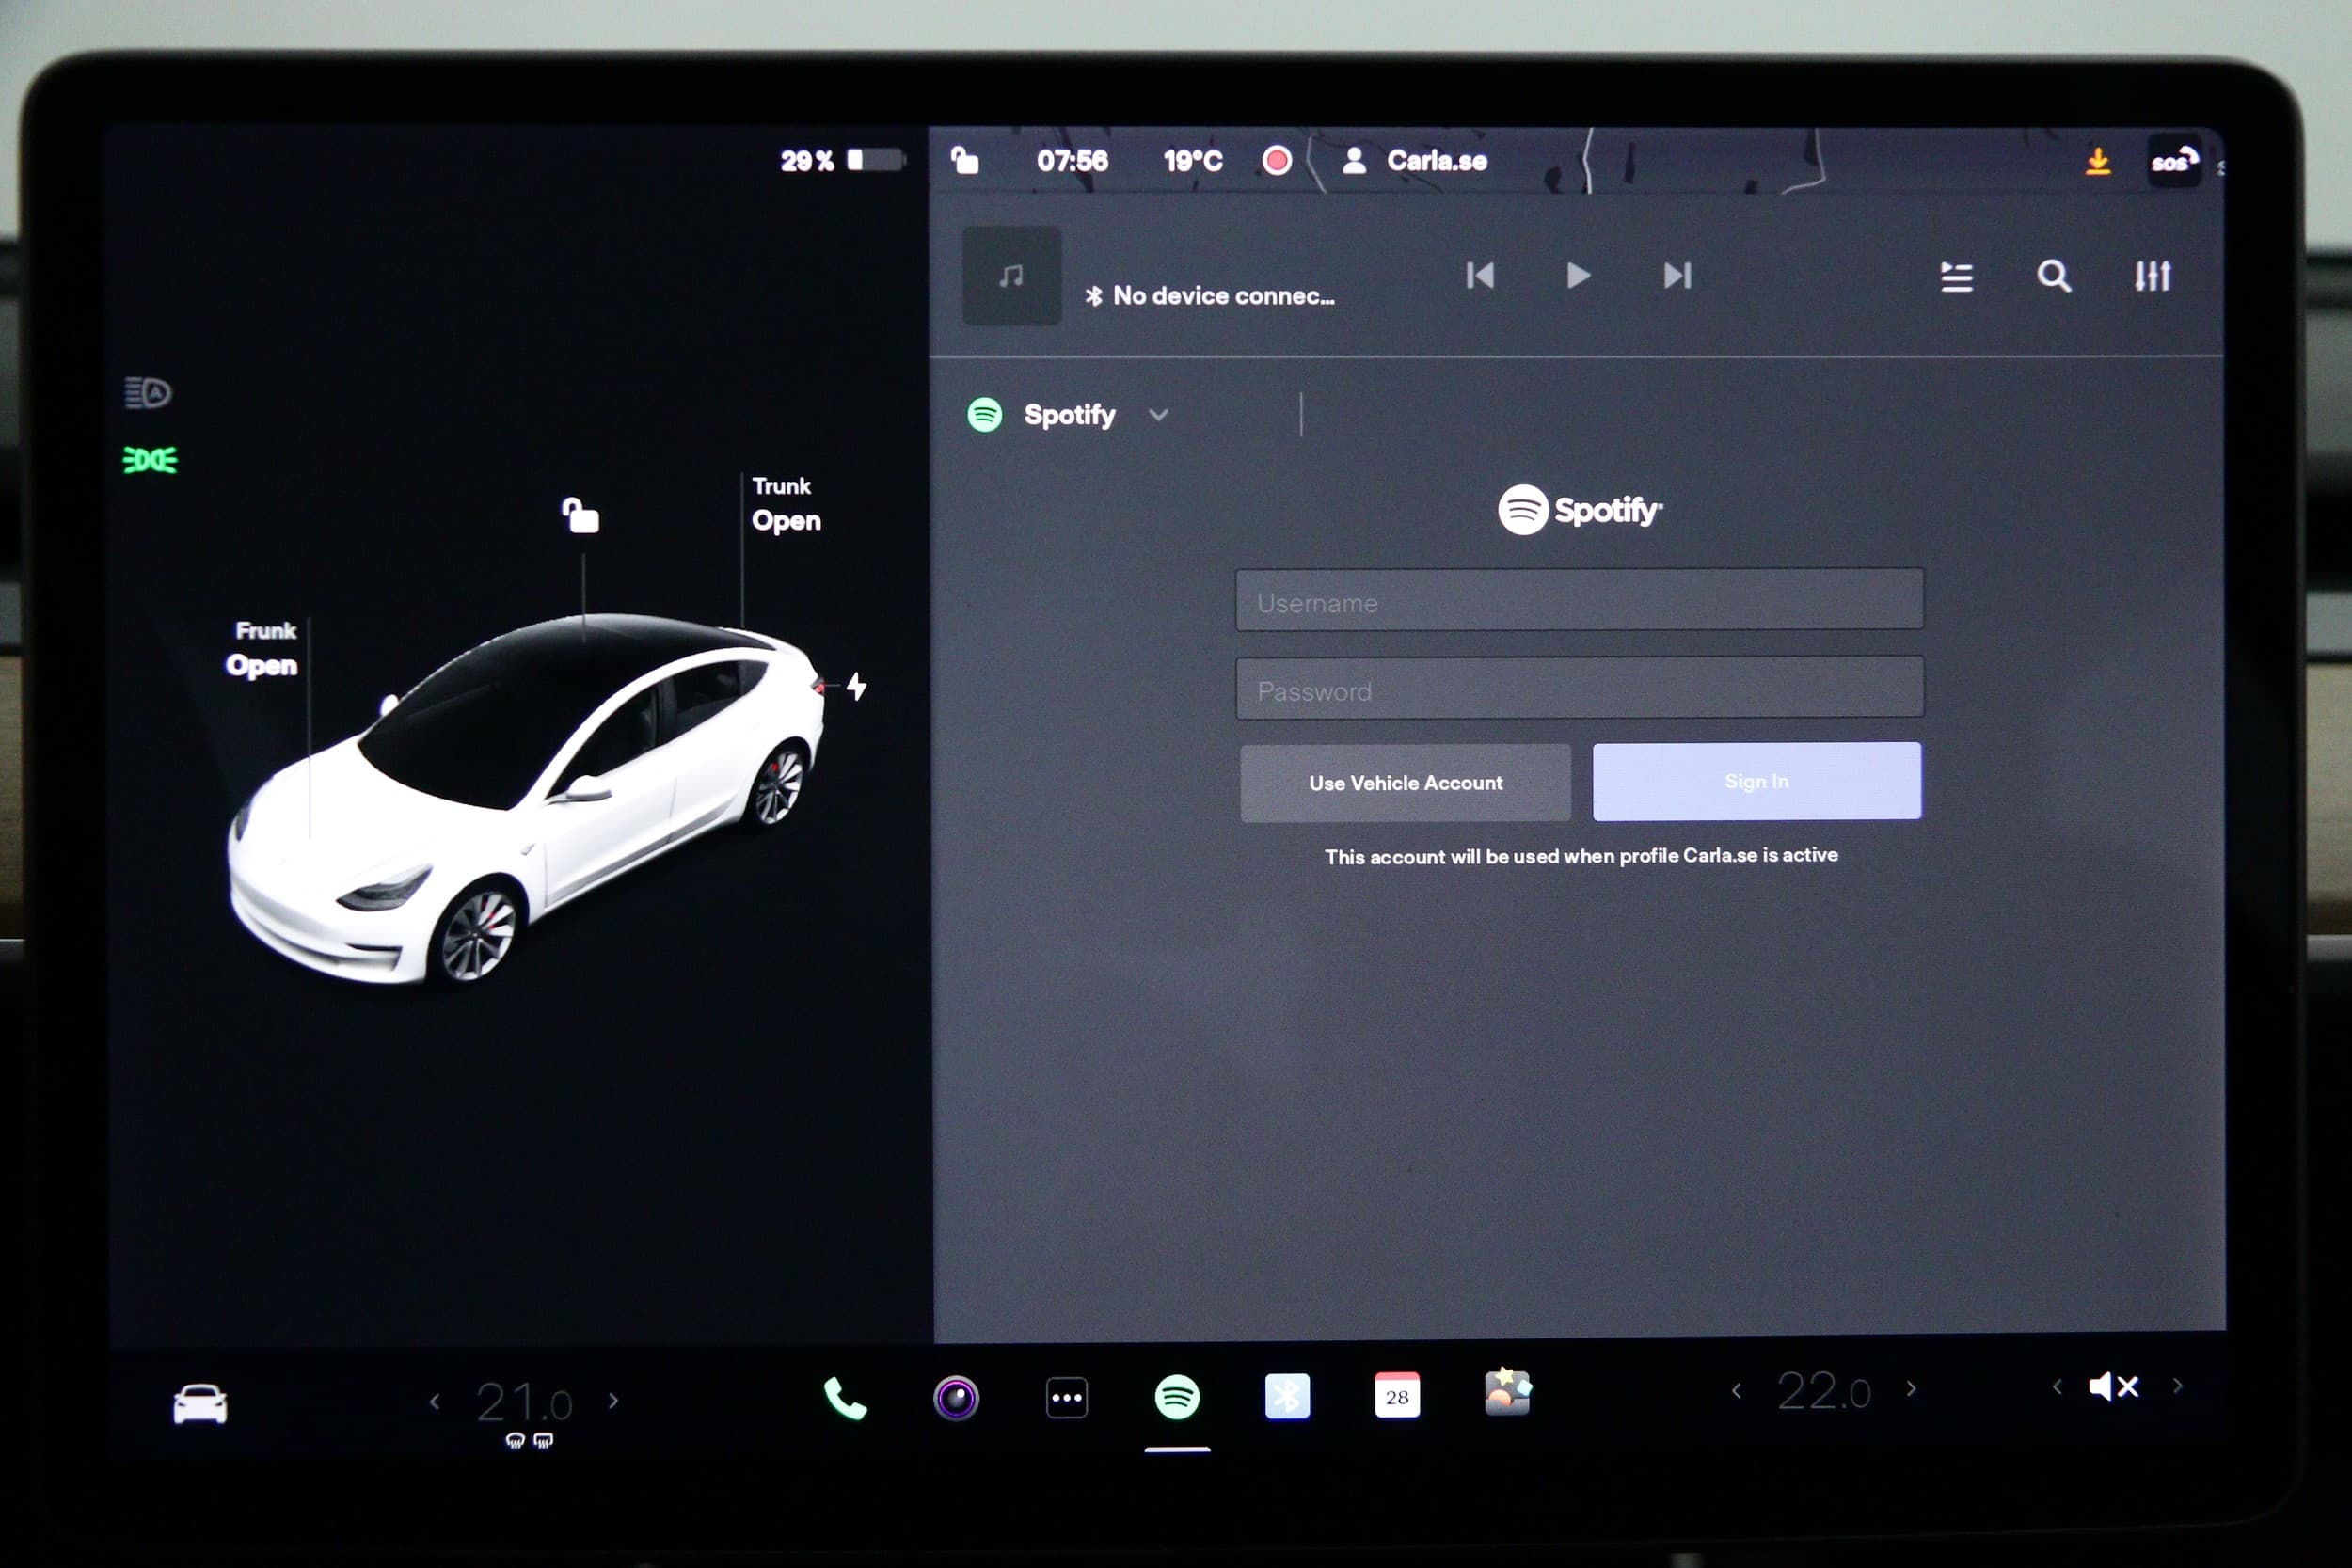The image size is (2352, 1568).
Task: Open the playback queue list
Action: point(1956,277)
